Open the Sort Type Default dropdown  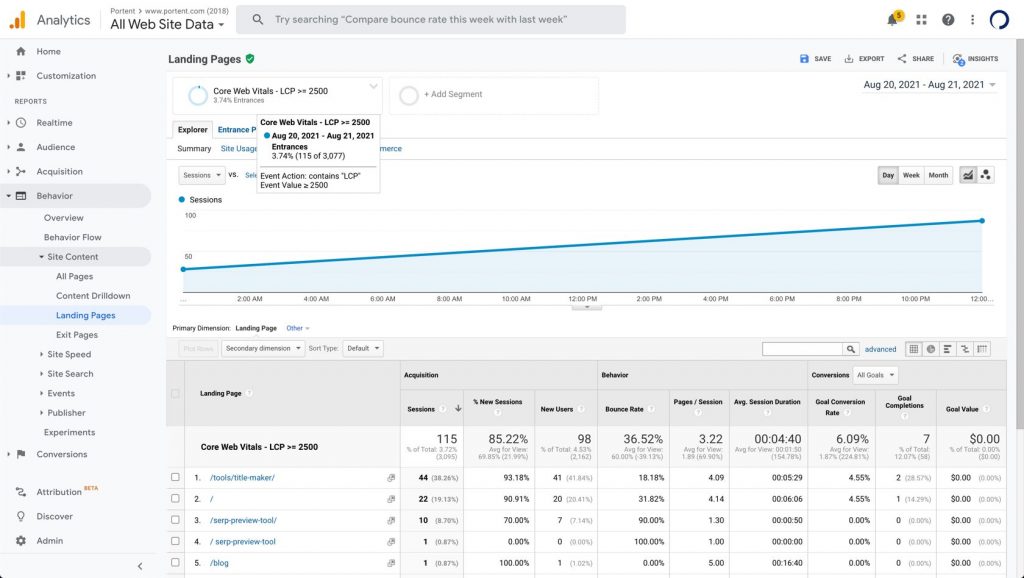click(x=362, y=349)
